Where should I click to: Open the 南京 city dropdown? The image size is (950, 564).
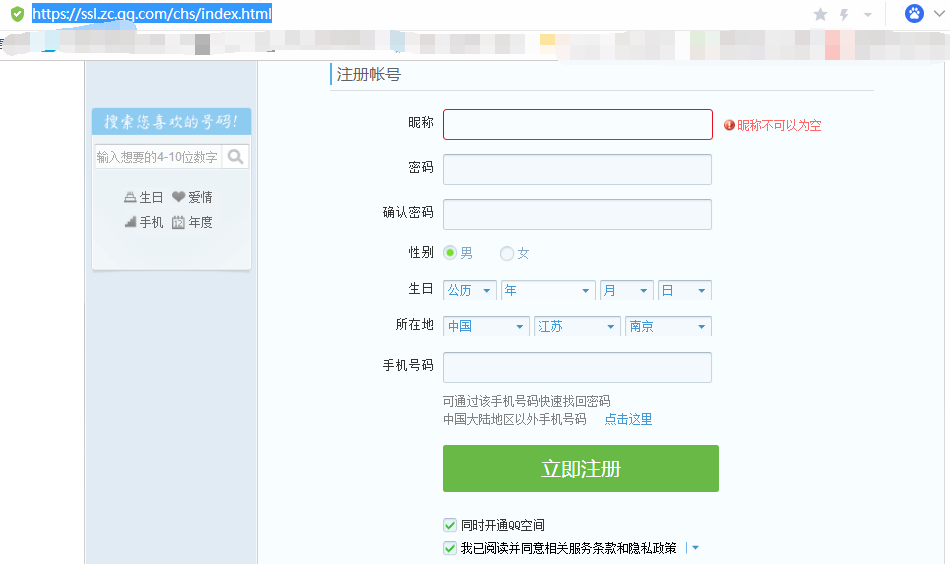668,326
